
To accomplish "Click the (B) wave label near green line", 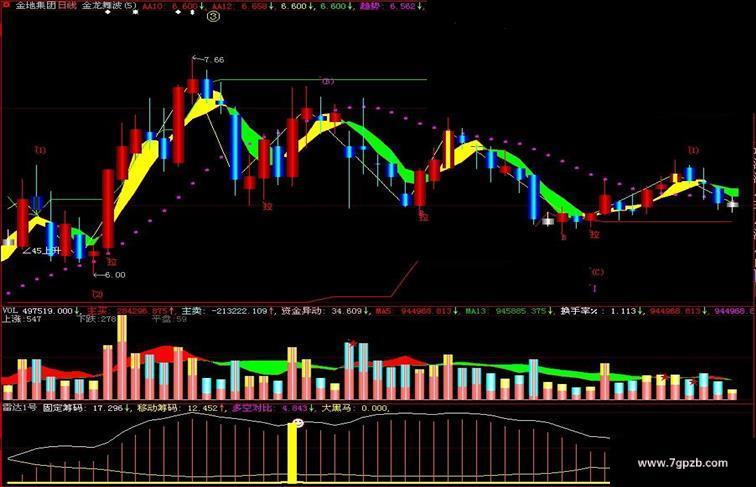I will pyautogui.click(x=327, y=81).
